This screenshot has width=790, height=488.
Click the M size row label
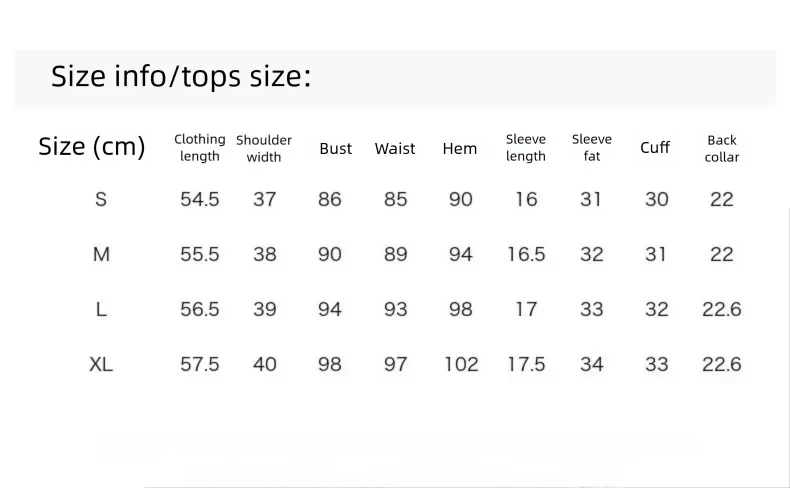click(101, 254)
